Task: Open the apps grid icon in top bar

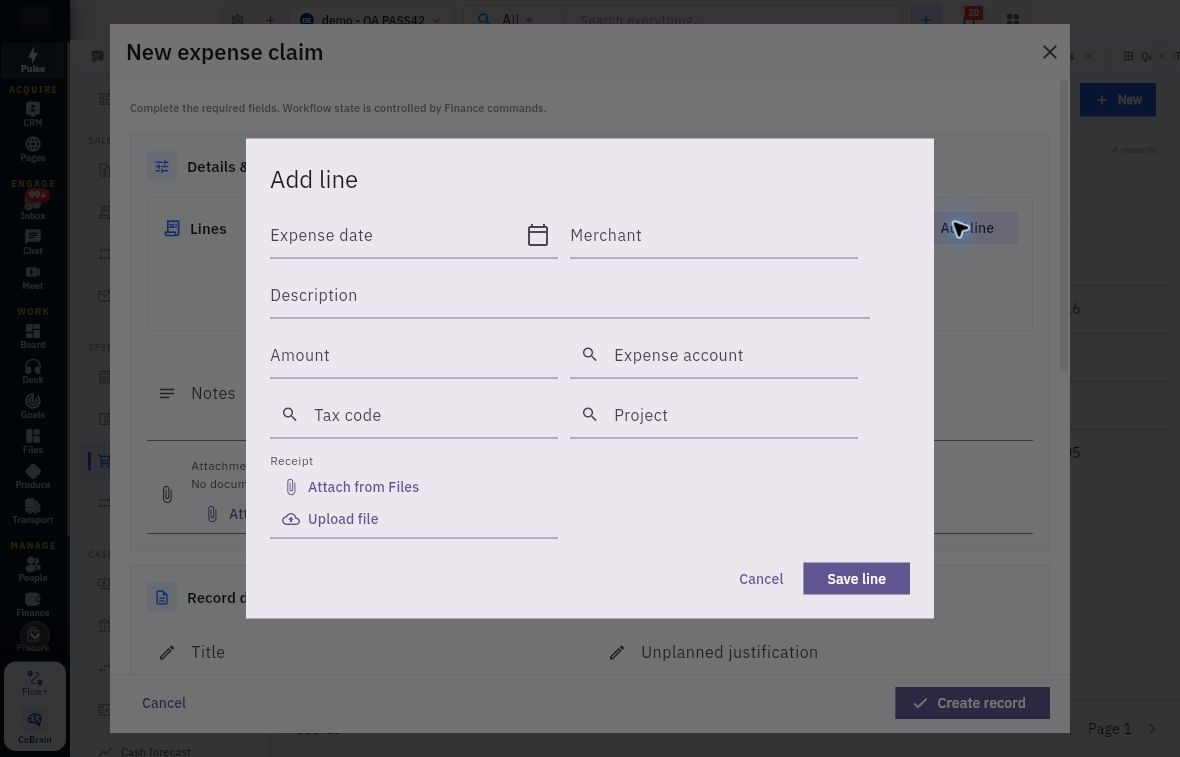Action: tap(1013, 20)
